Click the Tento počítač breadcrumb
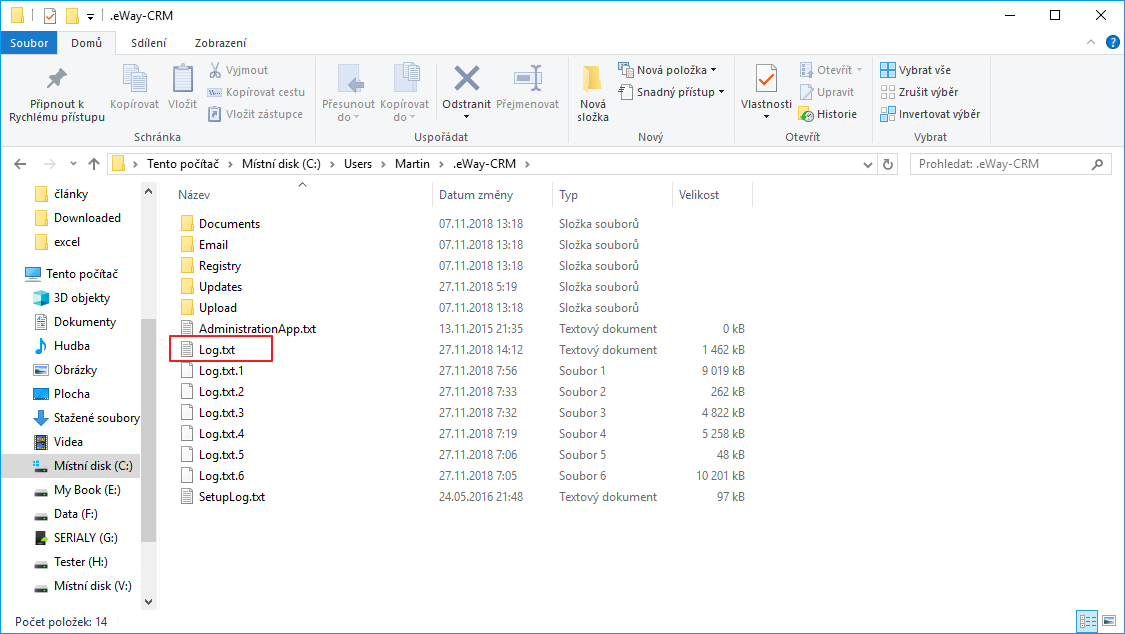1125x634 pixels. (183, 164)
